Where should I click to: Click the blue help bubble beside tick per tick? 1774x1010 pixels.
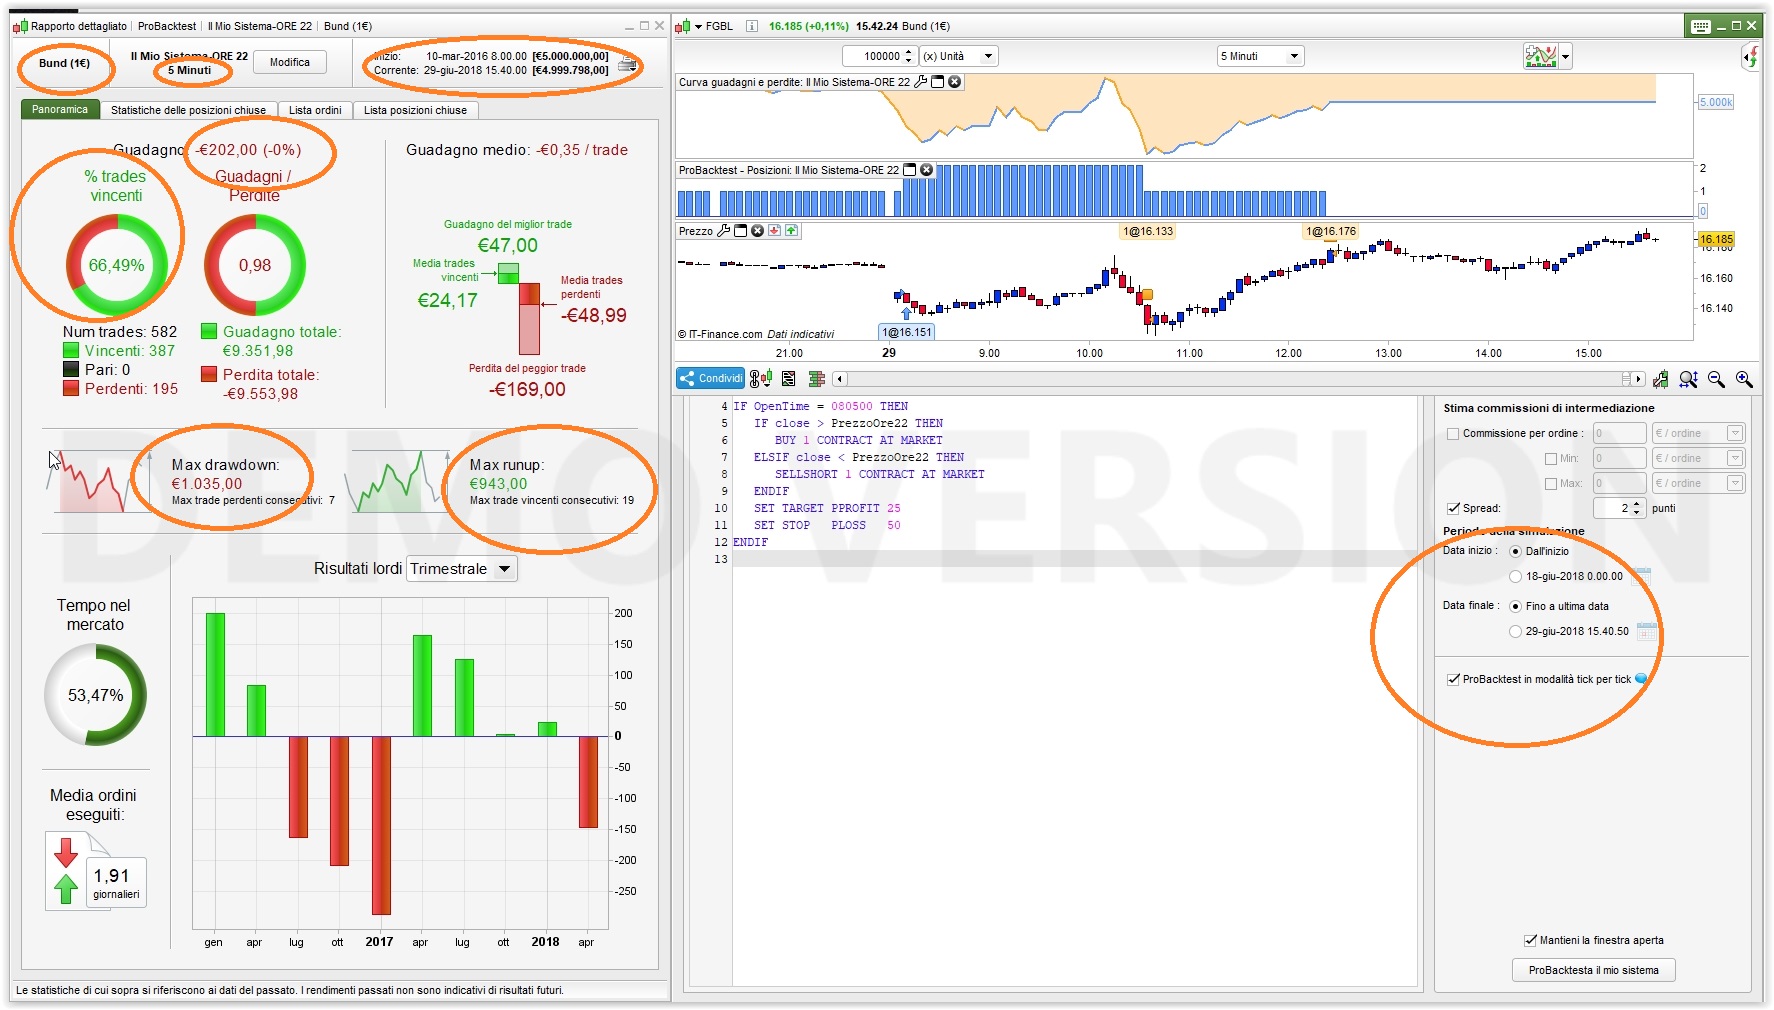pos(1641,679)
